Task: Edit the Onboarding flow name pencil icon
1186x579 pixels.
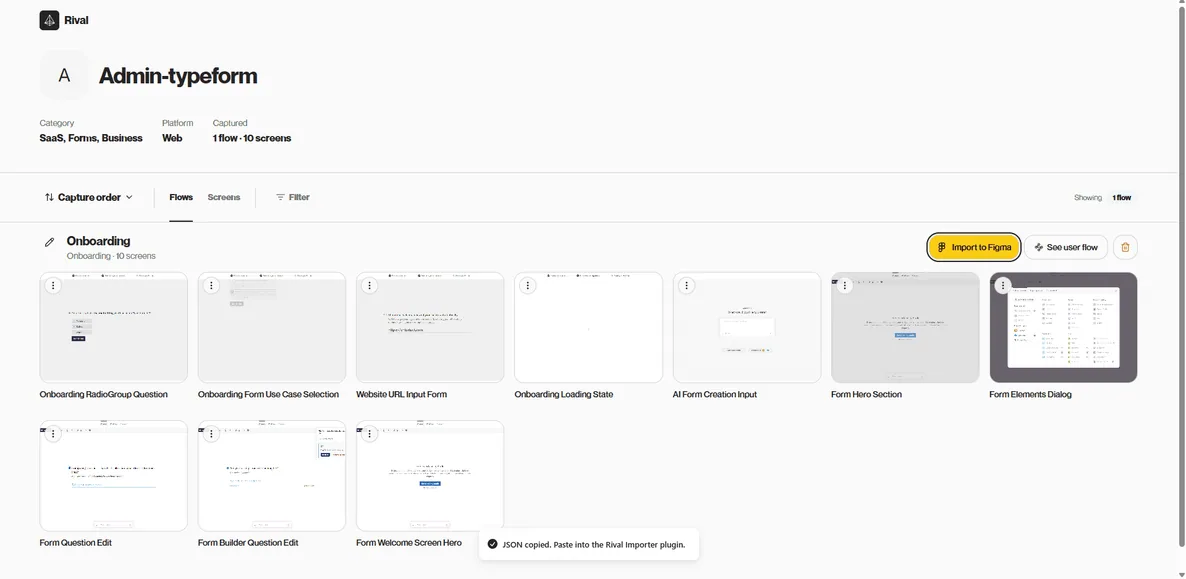Action: pyautogui.click(x=50, y=242)
